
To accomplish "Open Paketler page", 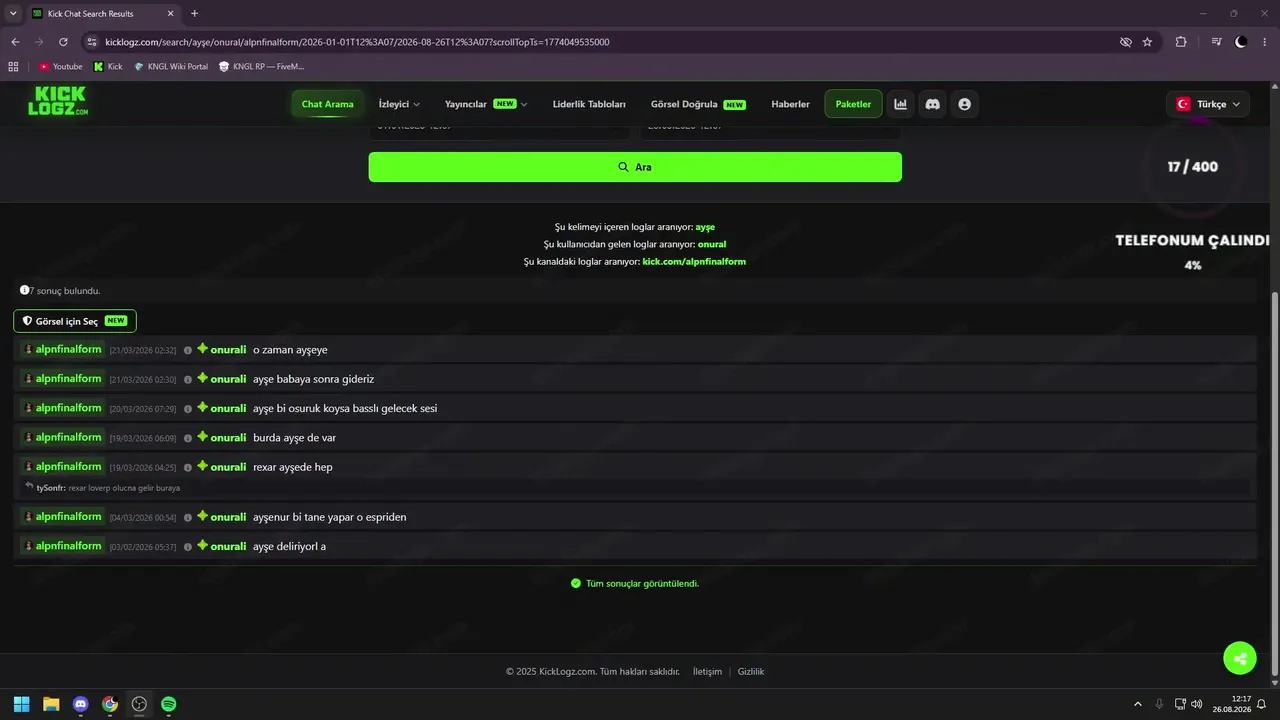I will pos(853,104).
